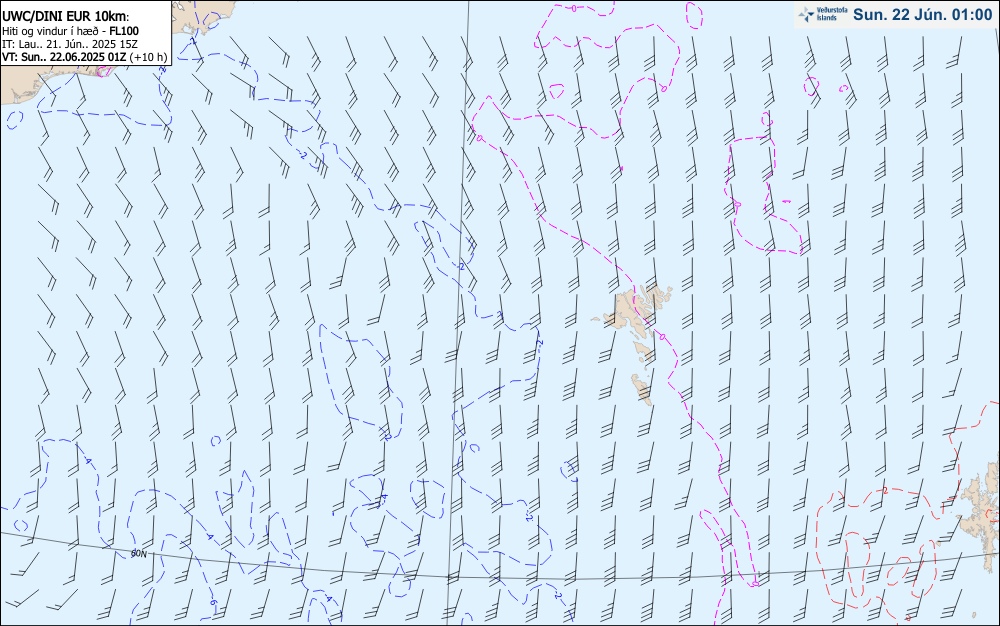The height and width of the screenshot is (626, 1000).
Task: Click the 'IT: Lau.. 21. Jún.. 2025 15Z' line
Action: click(70, 44)
